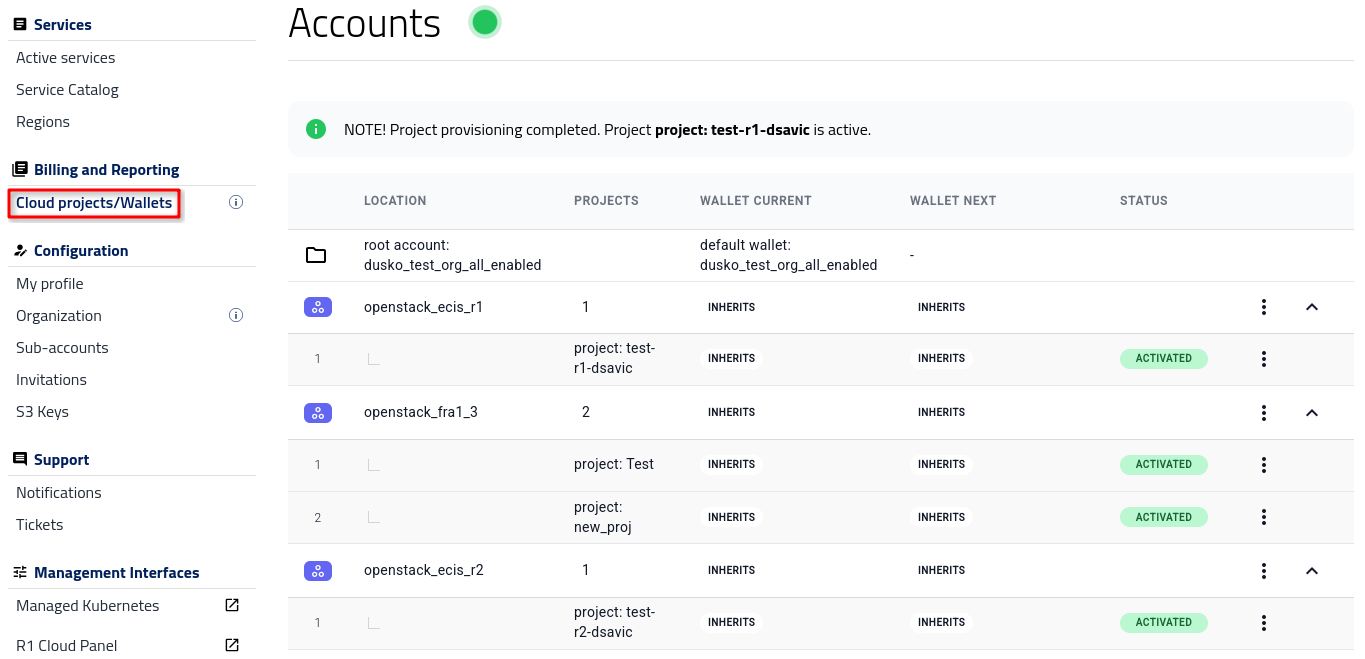Click info icon next to Cloud projects/Wallets

(236, 202)
